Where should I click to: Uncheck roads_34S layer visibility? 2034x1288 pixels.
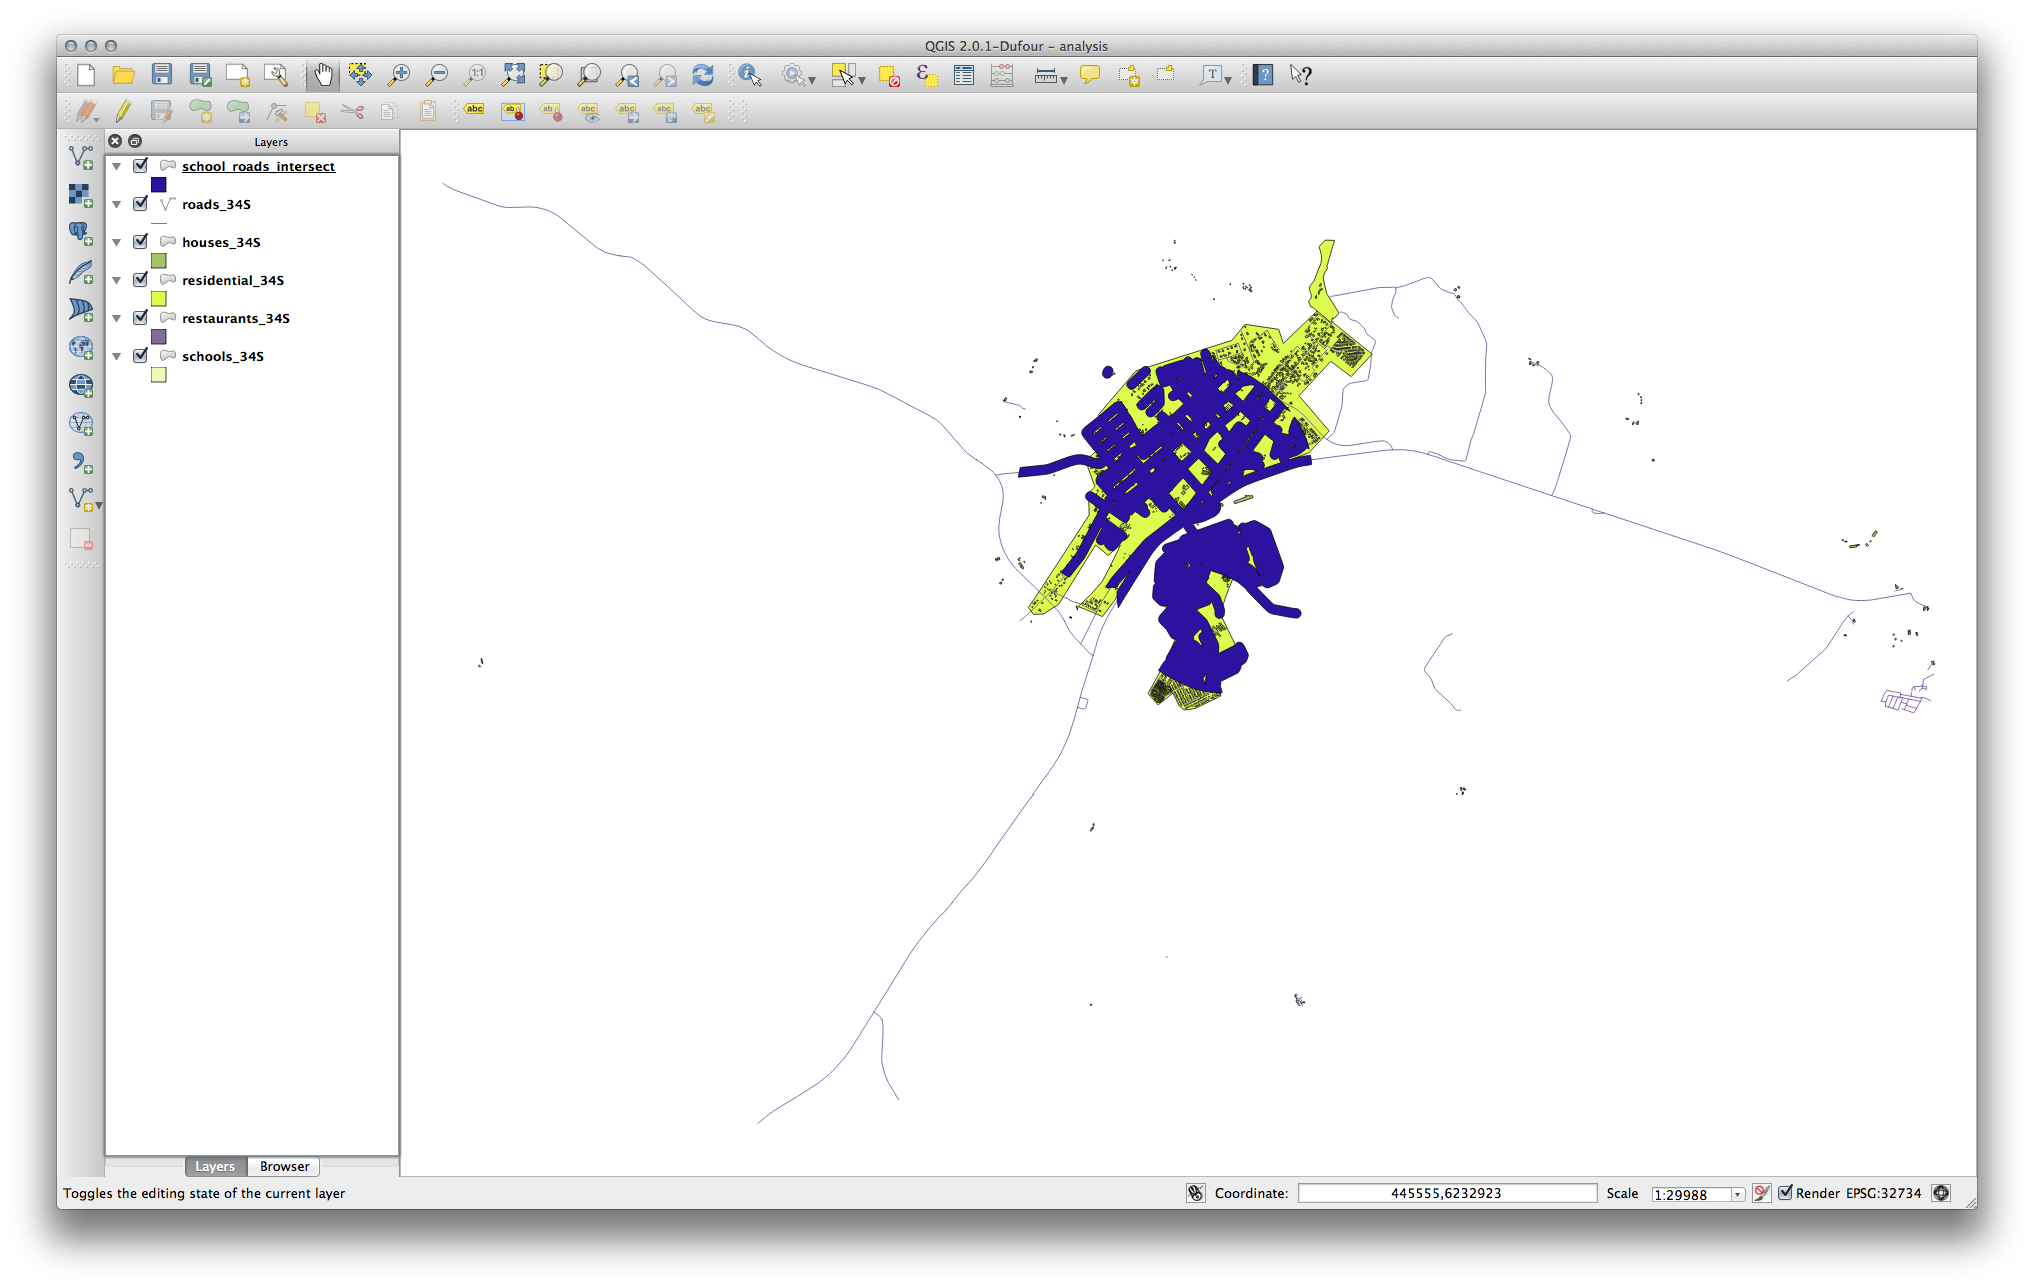coord(141,204)
